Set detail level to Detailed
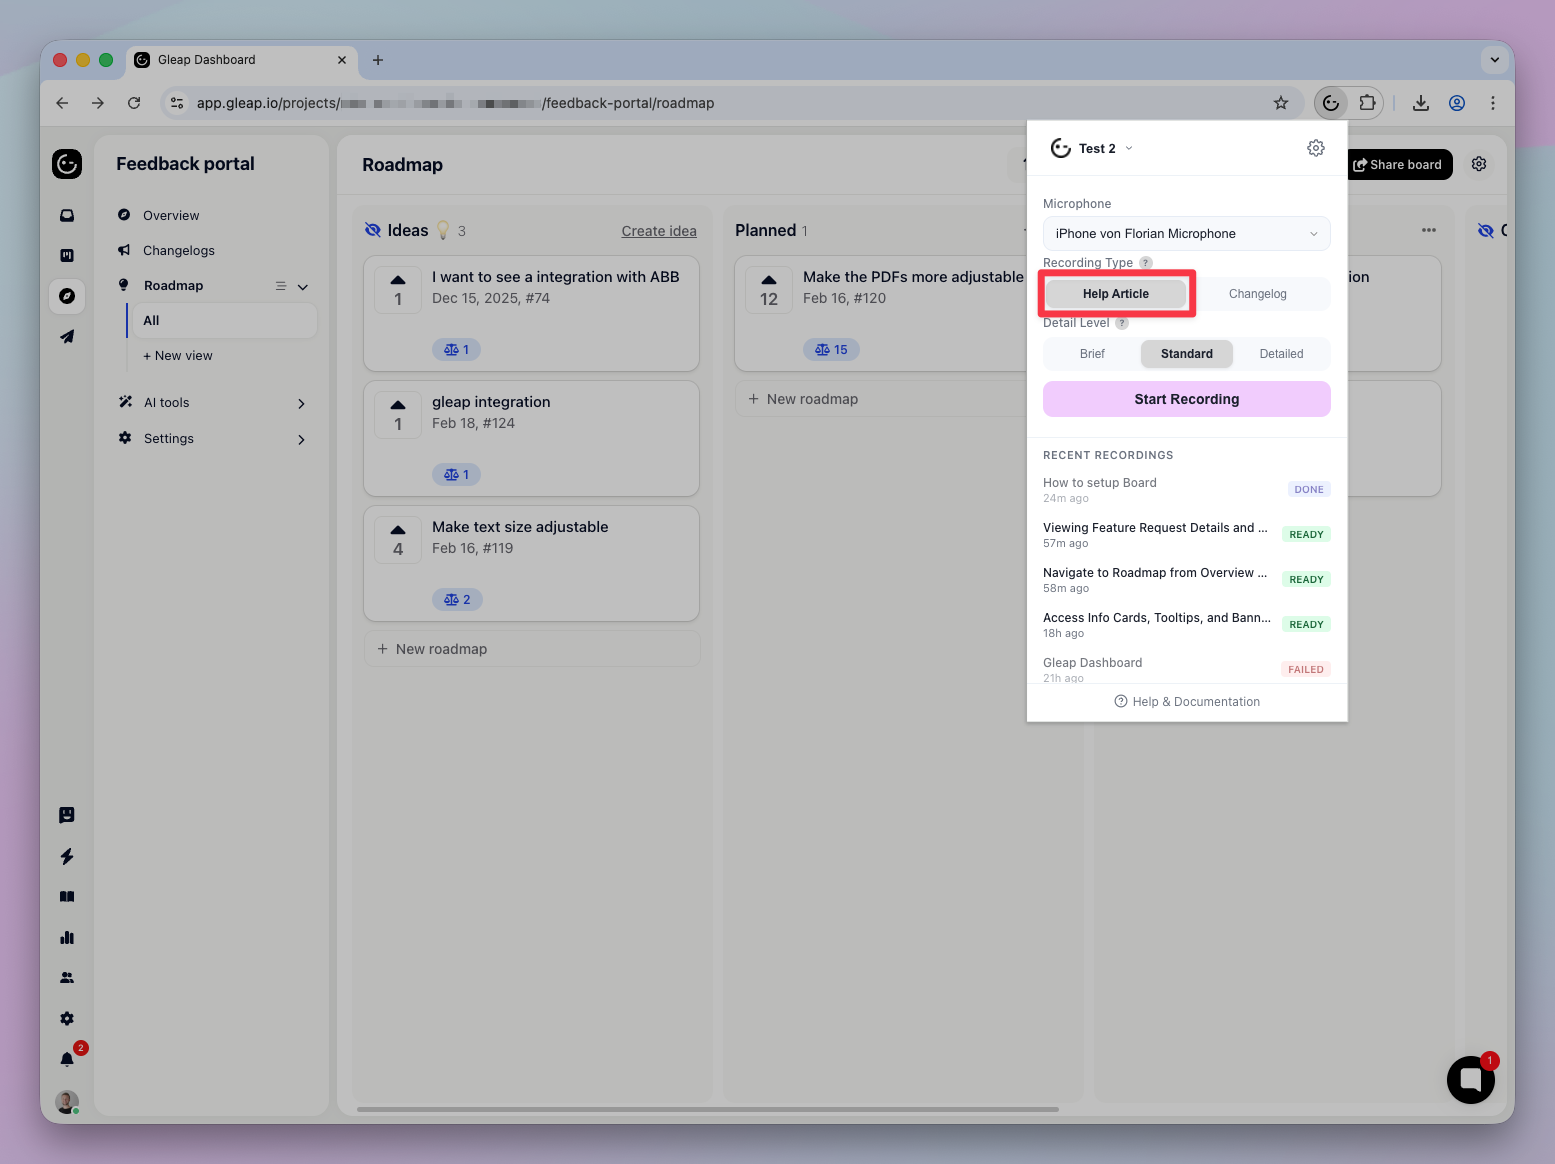This screenshot has height=1164, width=1555. click(1281, 354)
